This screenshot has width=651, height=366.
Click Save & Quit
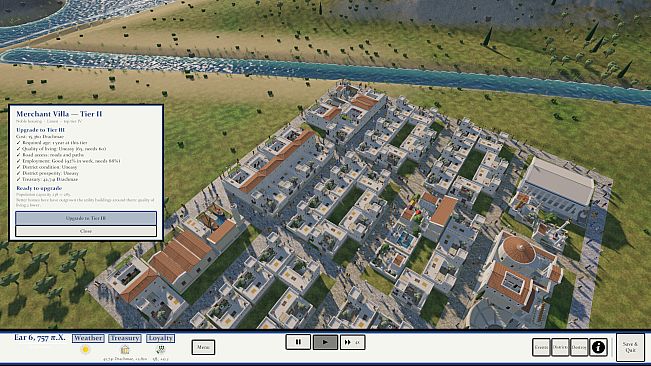coord(630,347)
